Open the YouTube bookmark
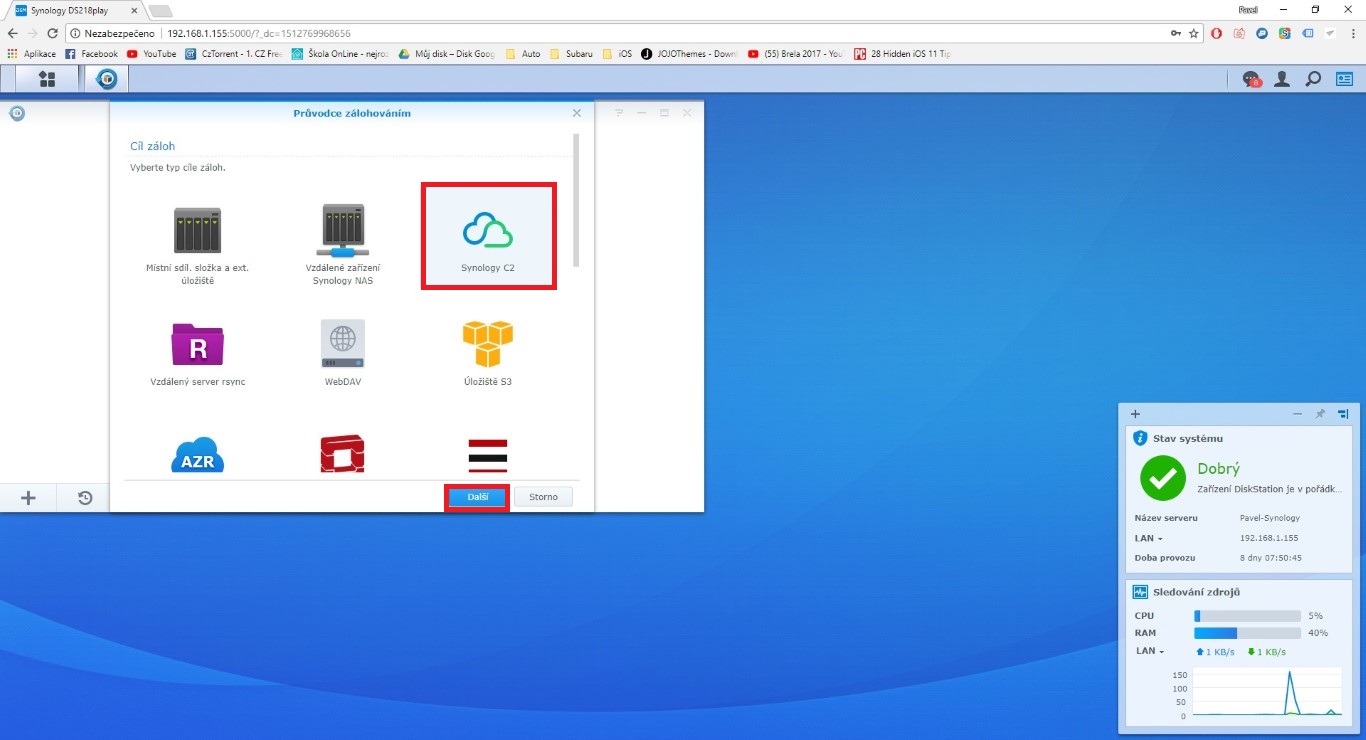 click(x=152, y=54)
